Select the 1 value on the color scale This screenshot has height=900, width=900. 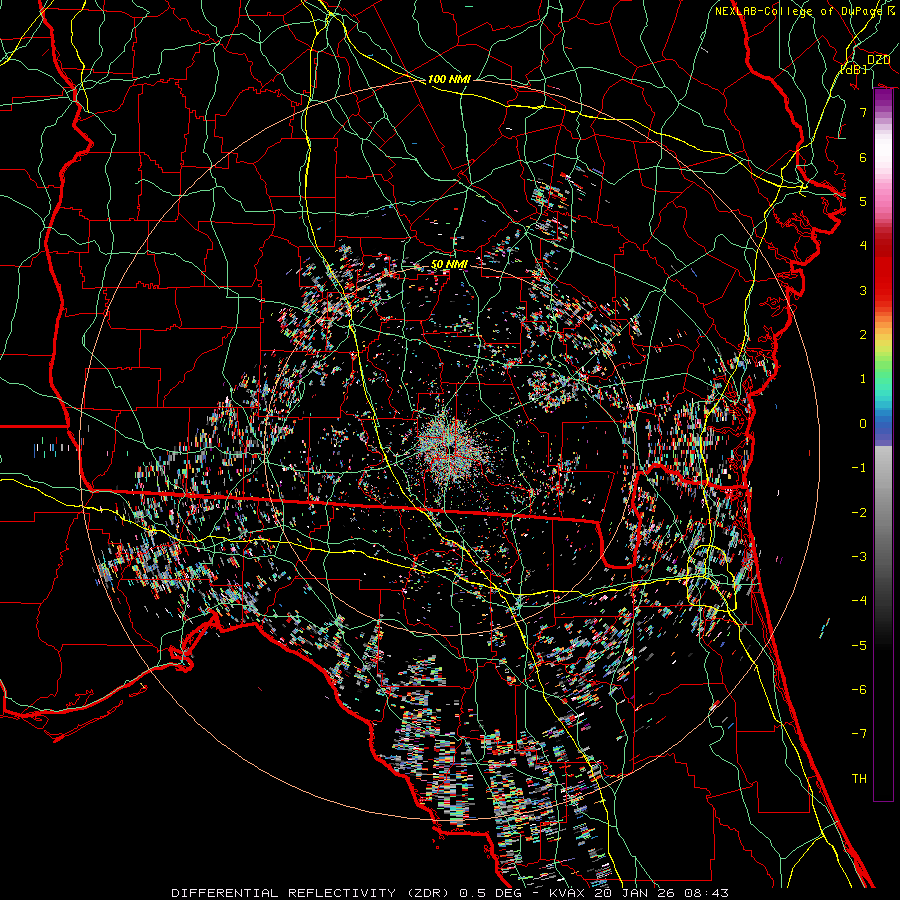pyautogui.click(x=863, y=379)
